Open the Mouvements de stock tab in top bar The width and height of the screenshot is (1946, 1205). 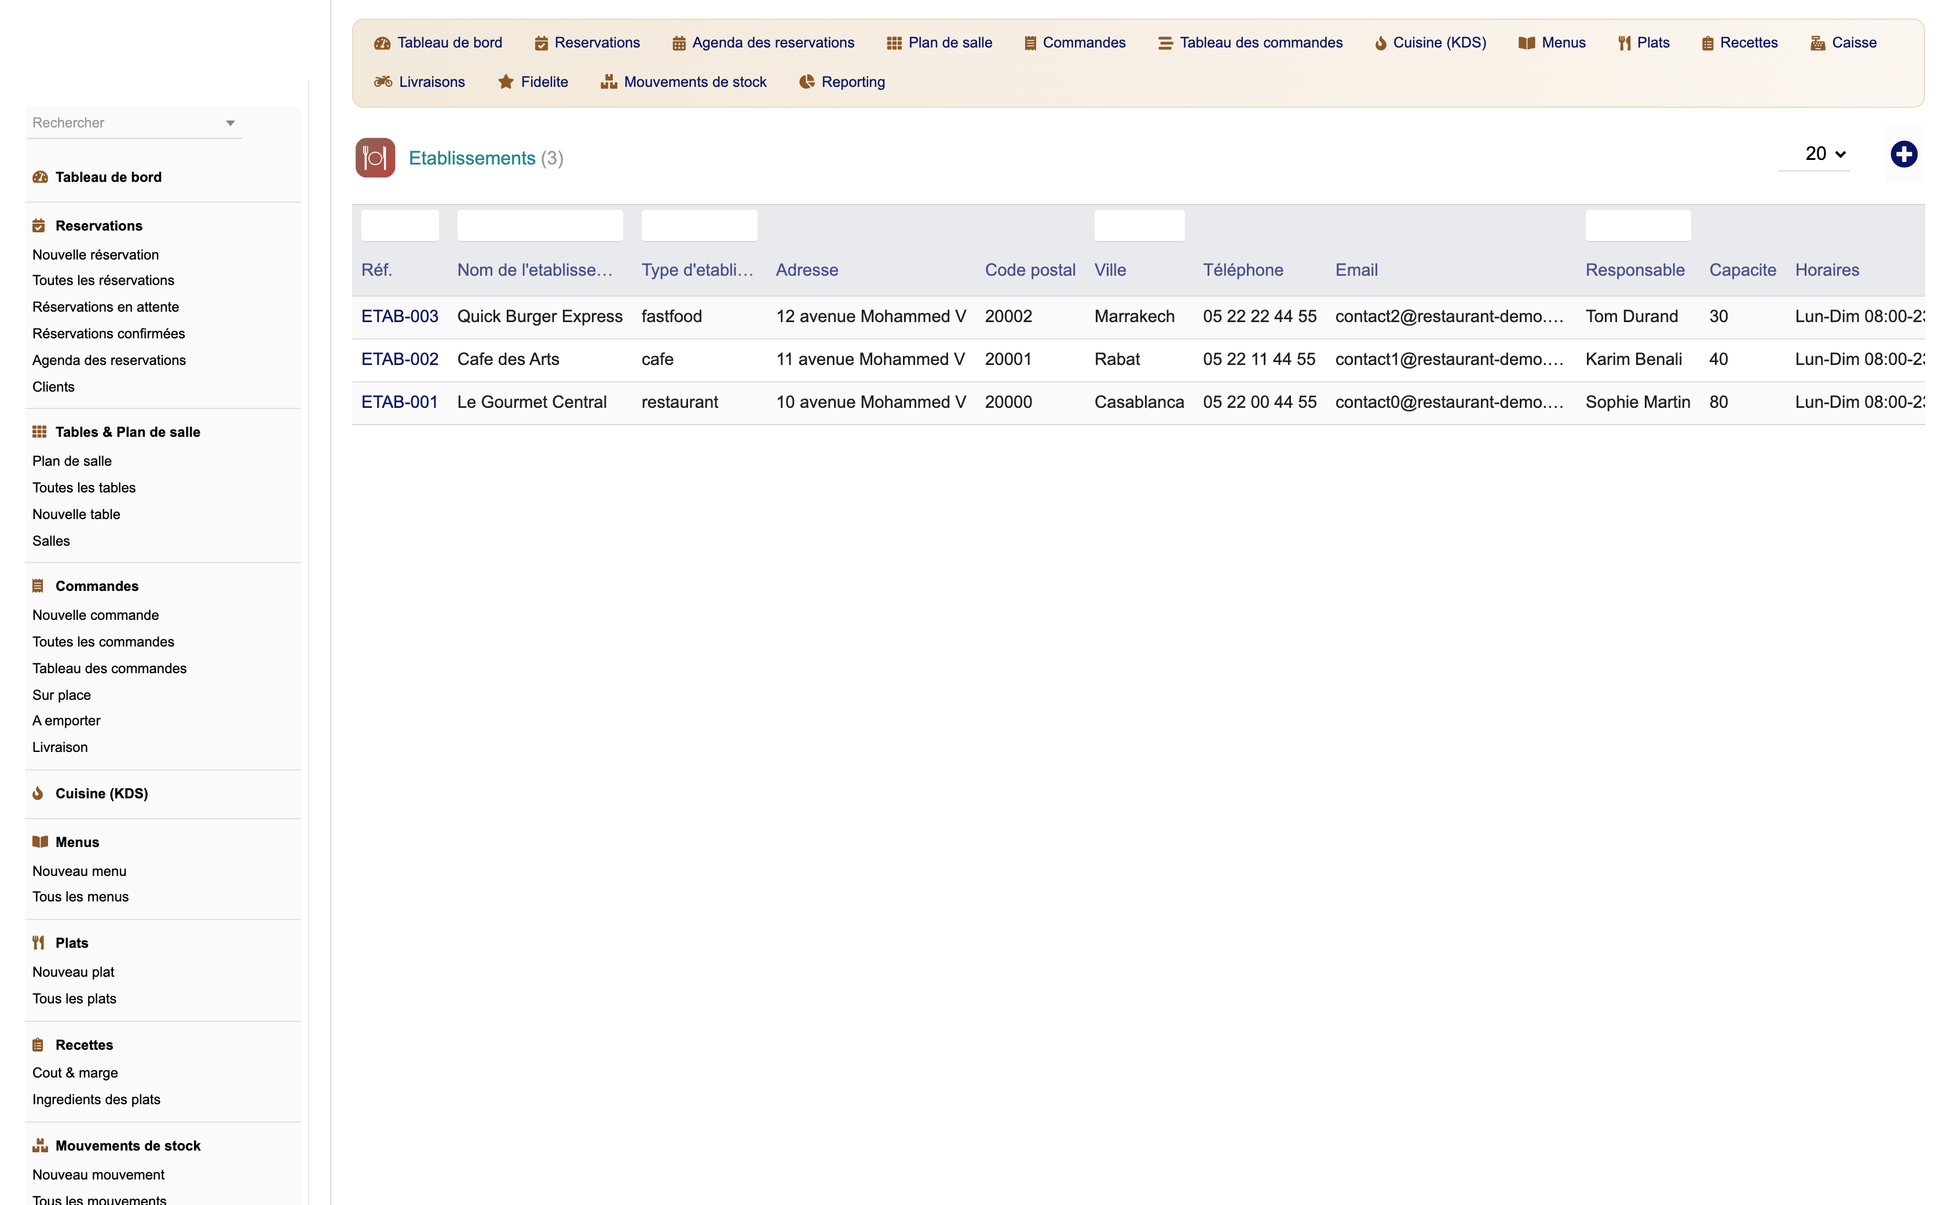click(683, 82)
